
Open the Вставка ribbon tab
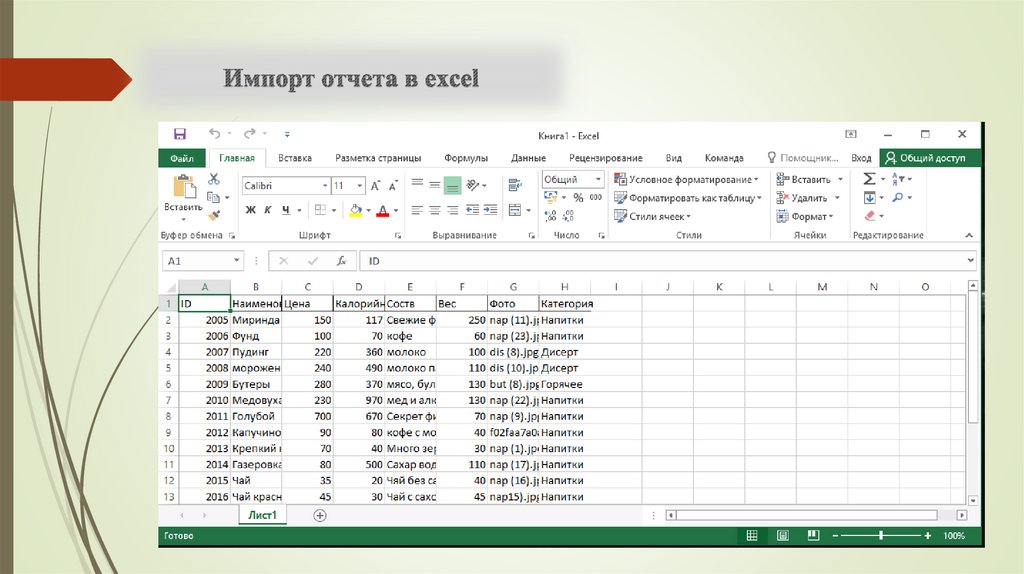click(x=295, y=158)
